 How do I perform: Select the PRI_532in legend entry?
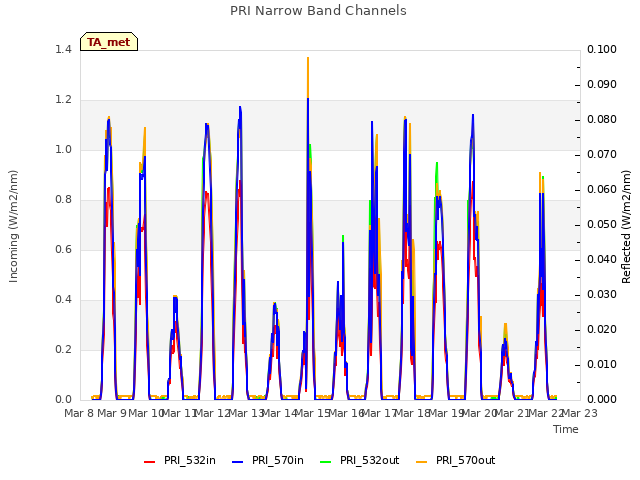(180, 461)
